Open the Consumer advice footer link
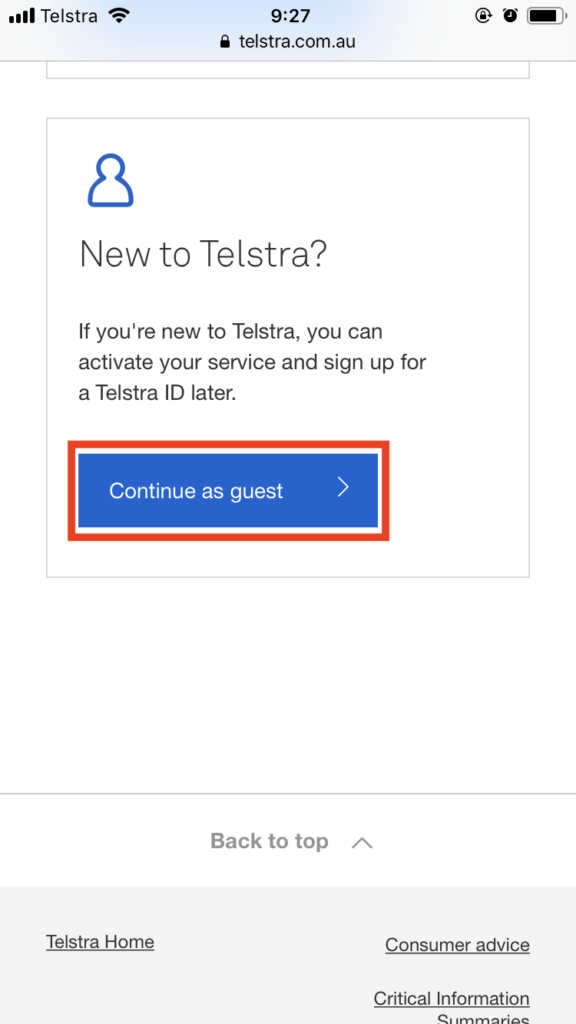The image size is (576, 1024). pos(457,944)
